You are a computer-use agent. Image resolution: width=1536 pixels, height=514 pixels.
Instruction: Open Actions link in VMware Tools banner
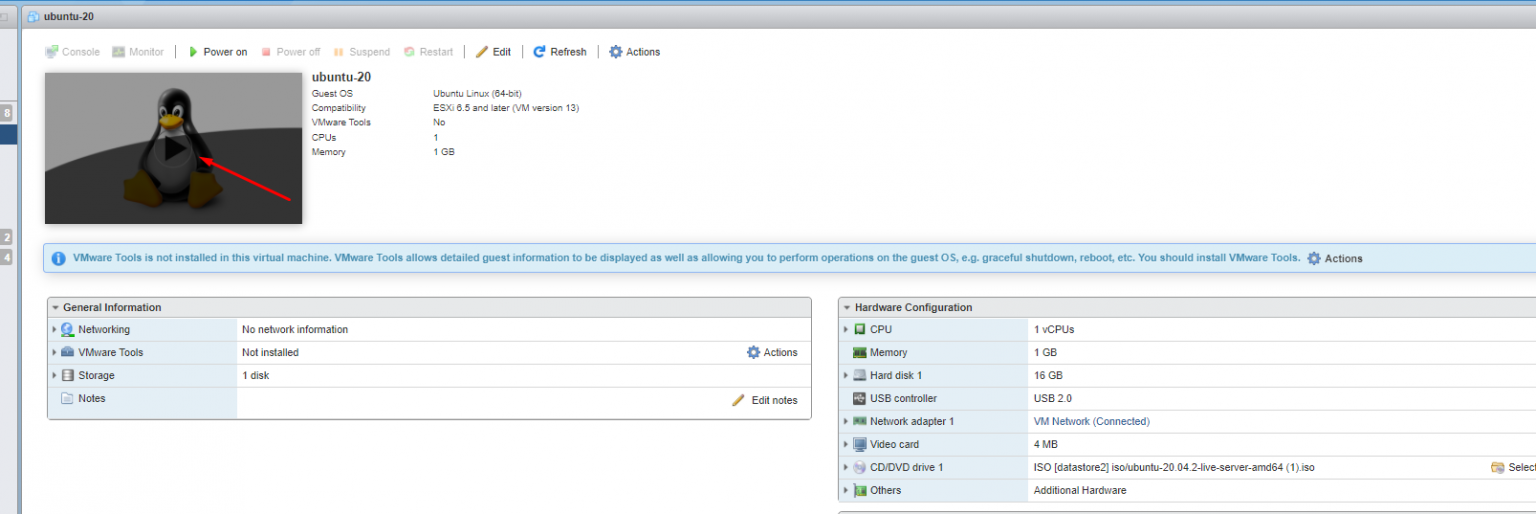(x=1335, y=258)
